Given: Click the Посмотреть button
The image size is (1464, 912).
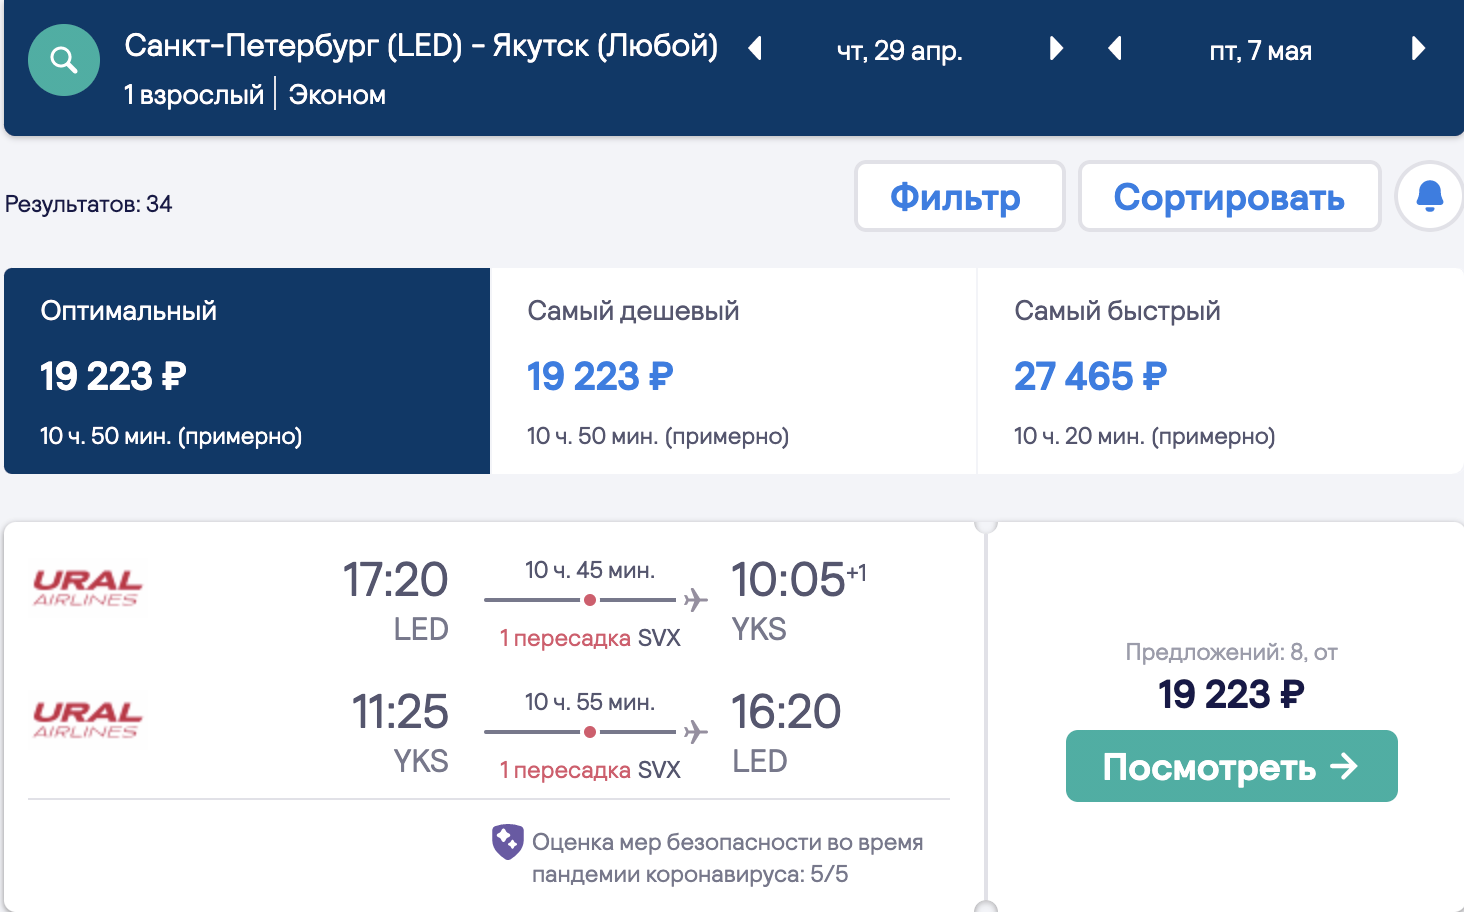Looking at the screenshot, I should 1231,766.
